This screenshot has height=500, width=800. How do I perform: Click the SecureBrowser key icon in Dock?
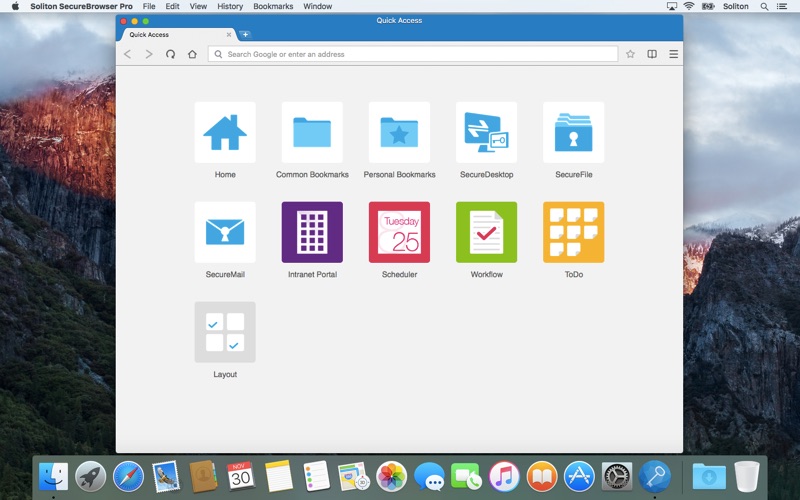coord(655,477)
